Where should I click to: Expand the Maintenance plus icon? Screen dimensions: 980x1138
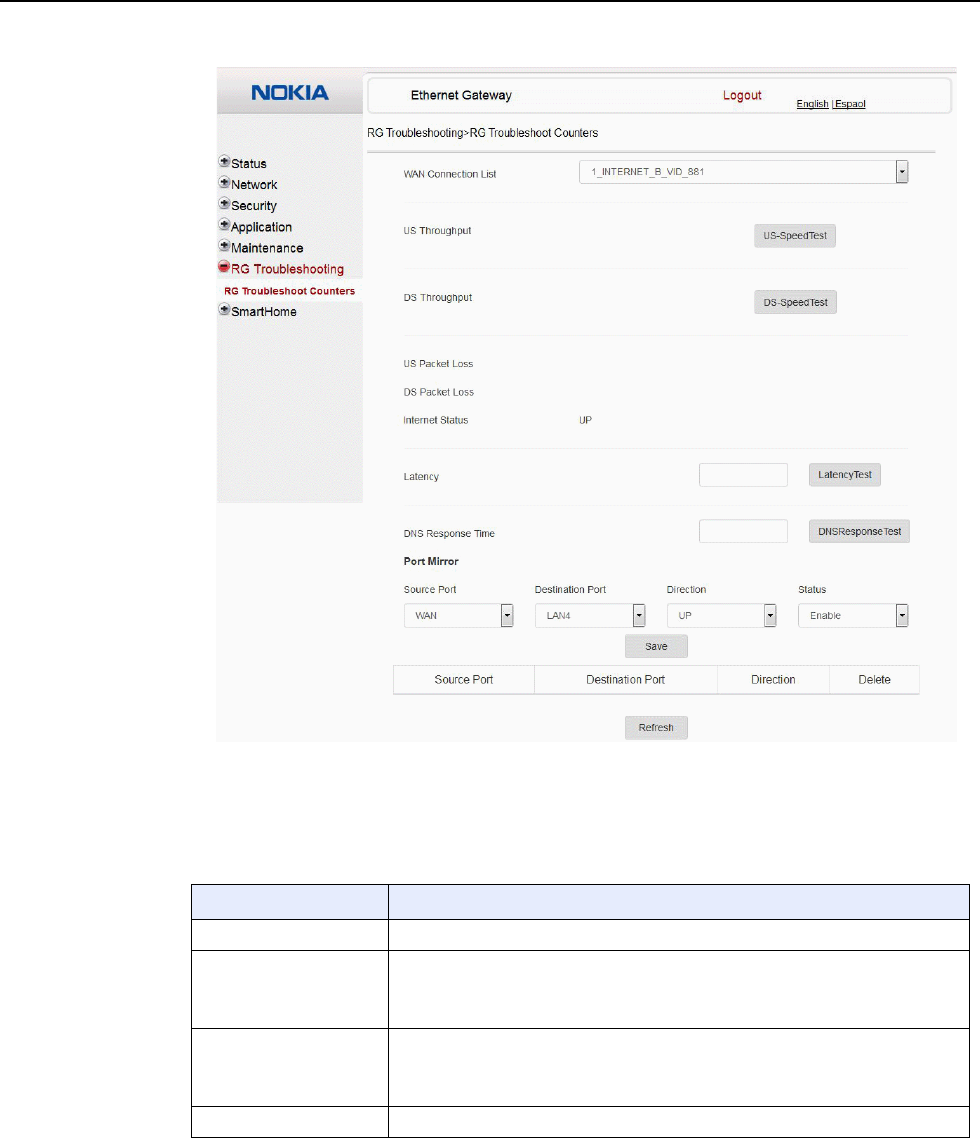[x=224, y=245]
